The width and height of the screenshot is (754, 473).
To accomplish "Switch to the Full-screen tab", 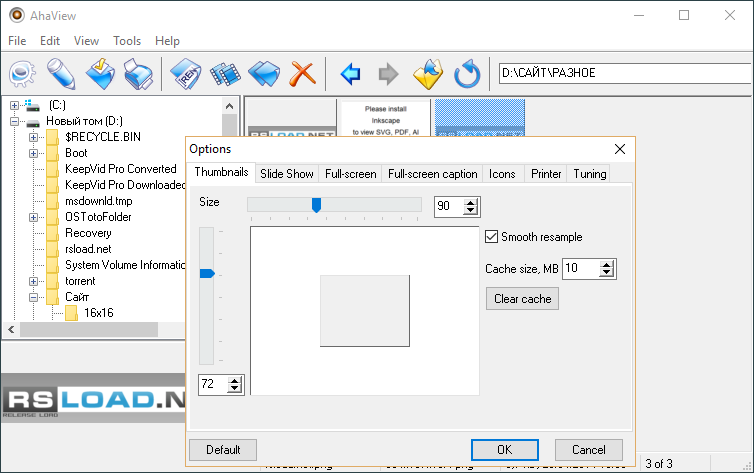I will point(351,174).
